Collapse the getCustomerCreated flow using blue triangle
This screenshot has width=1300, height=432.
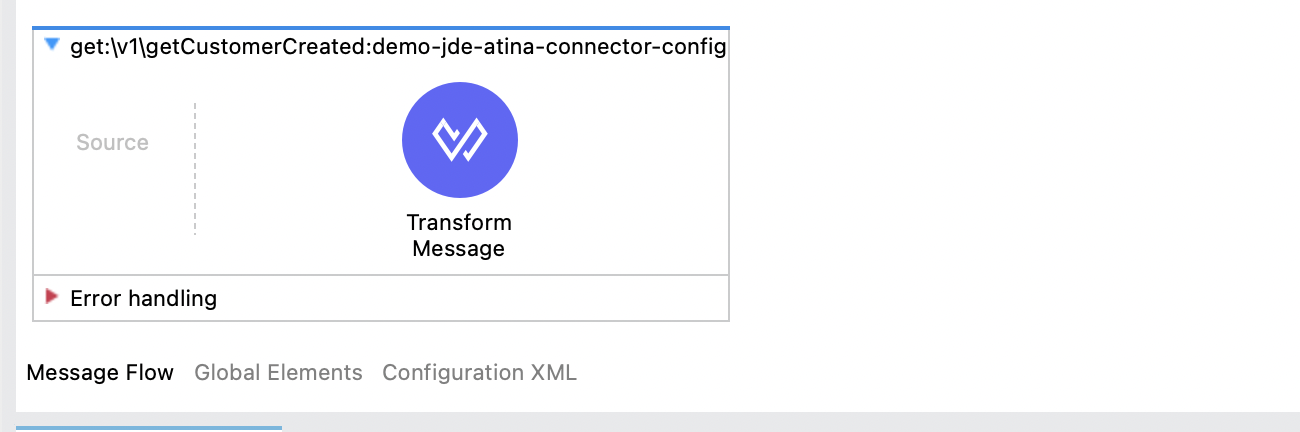52,45
